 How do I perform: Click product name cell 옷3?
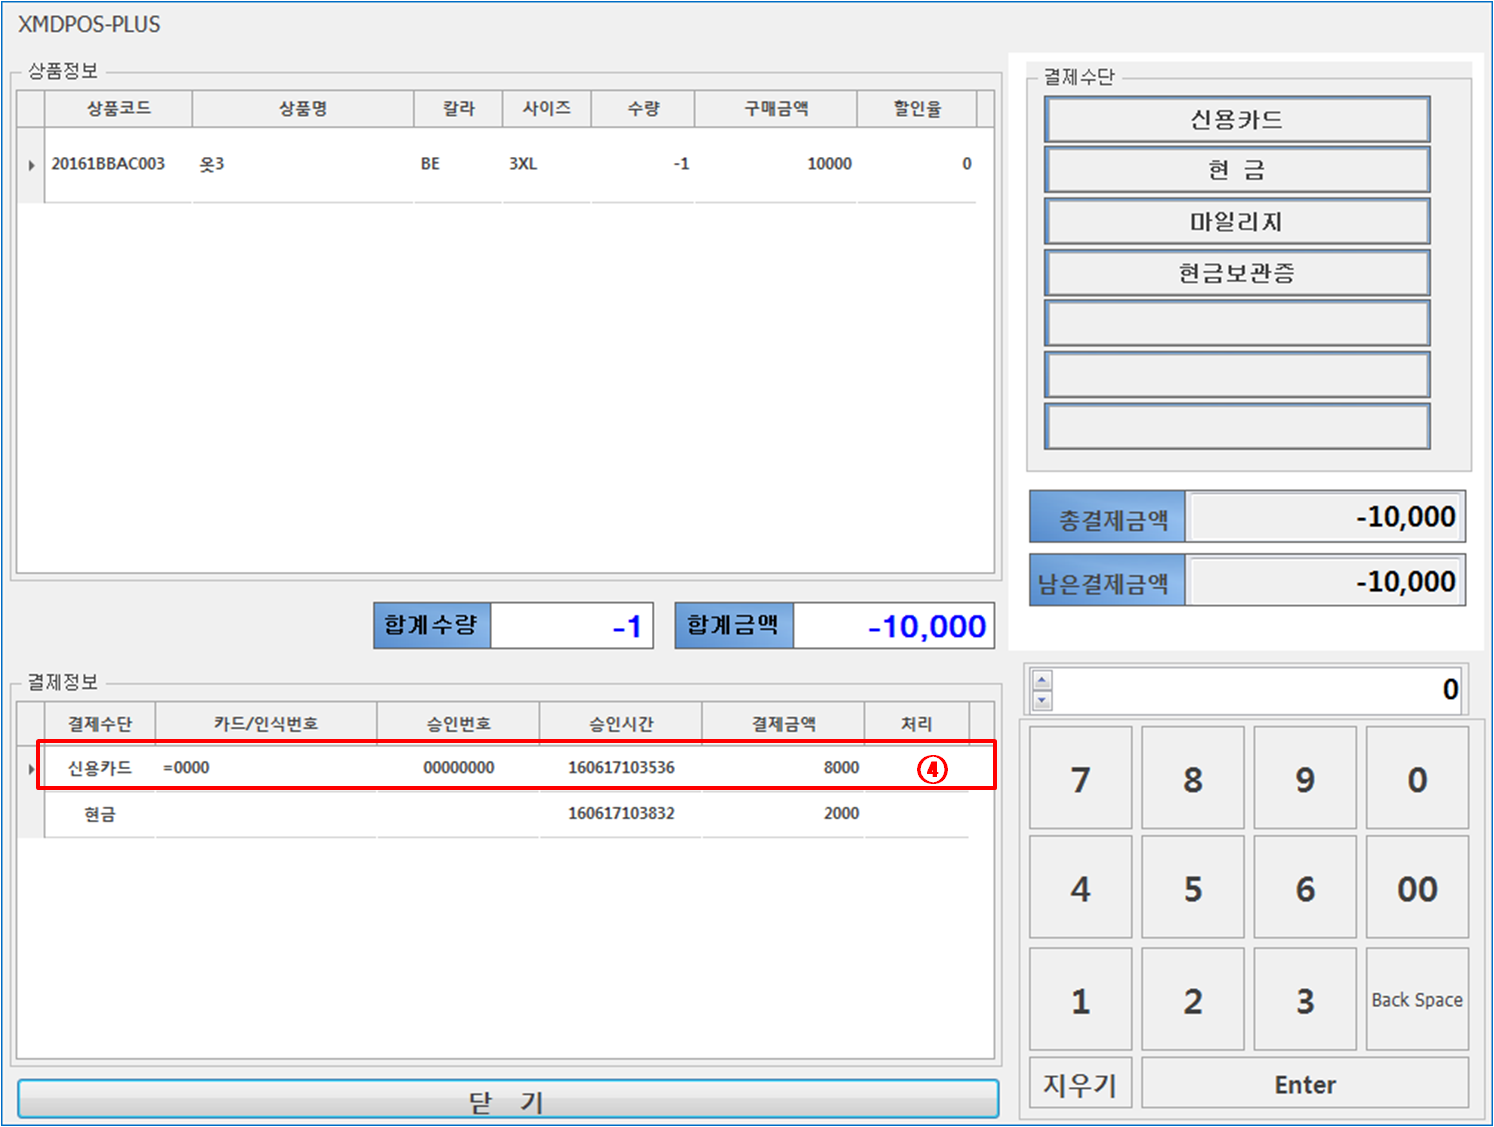click(303, 164)
